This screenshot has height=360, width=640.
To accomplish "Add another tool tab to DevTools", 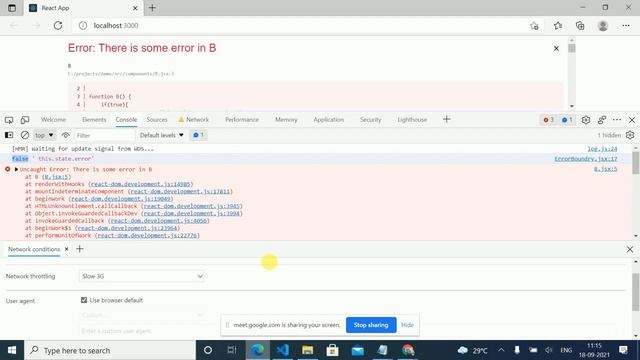I will (x=447, y=119).
